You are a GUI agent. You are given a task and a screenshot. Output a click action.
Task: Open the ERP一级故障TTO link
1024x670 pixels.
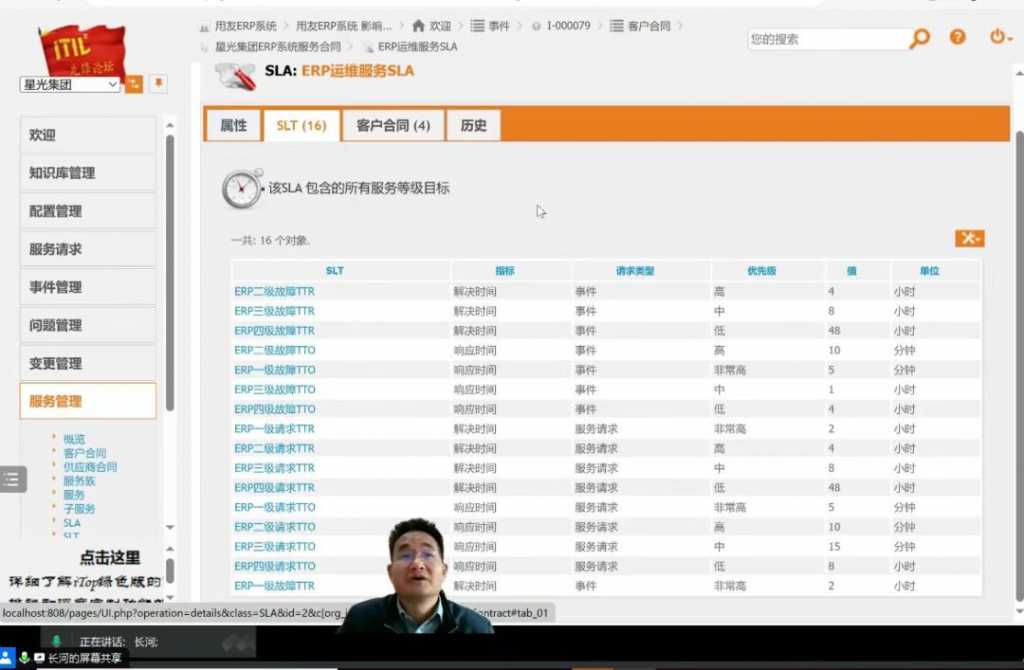click(274, 370)
